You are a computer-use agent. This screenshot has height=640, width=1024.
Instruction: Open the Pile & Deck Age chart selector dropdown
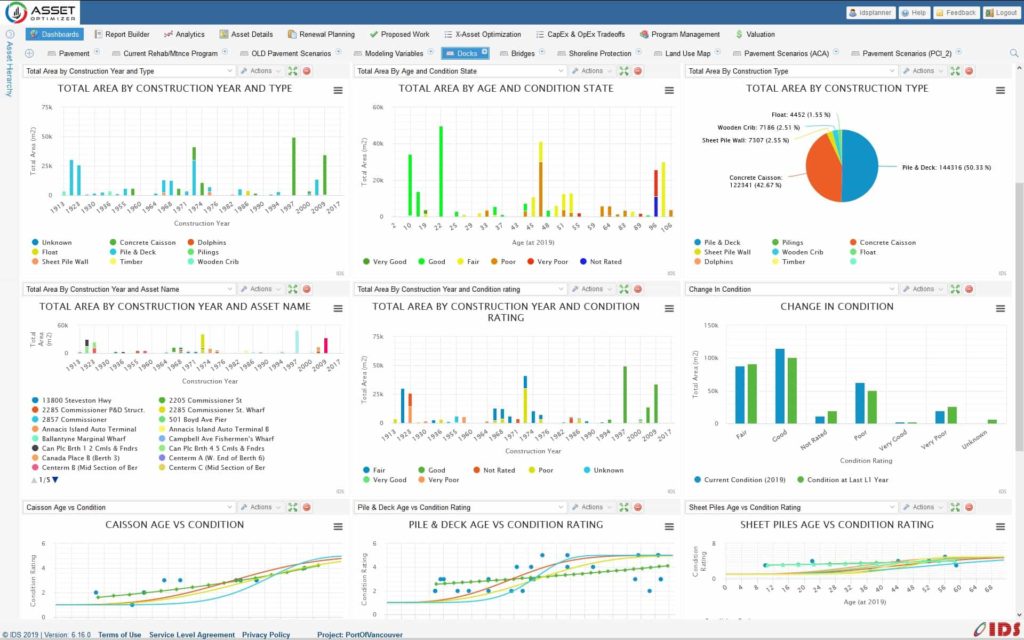pos(461,507)
